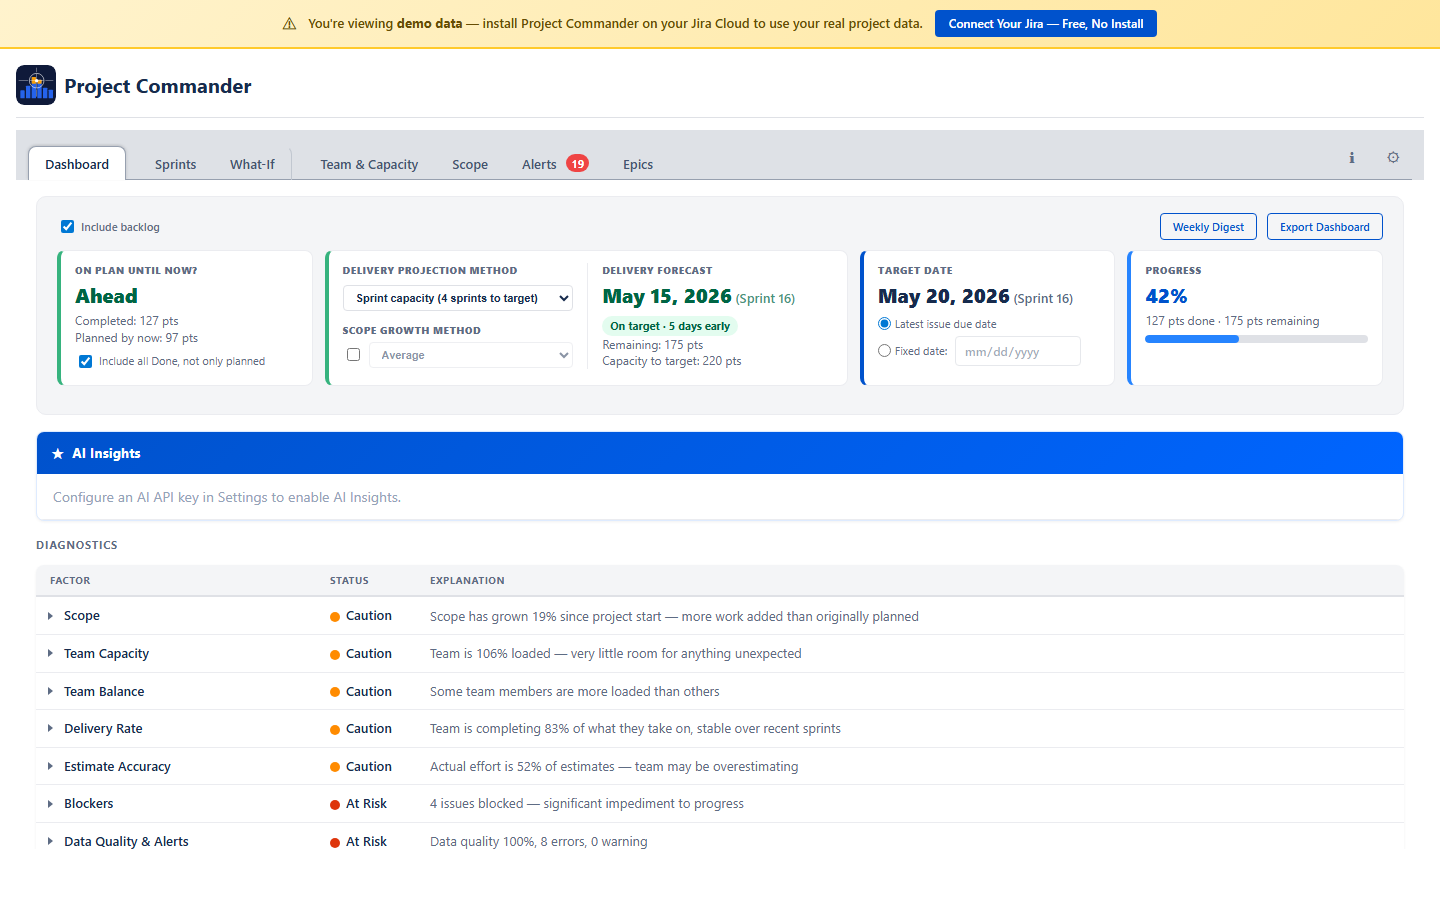Click the Project Commander logo
1440x900 pixels.
(x=36, y=85)
